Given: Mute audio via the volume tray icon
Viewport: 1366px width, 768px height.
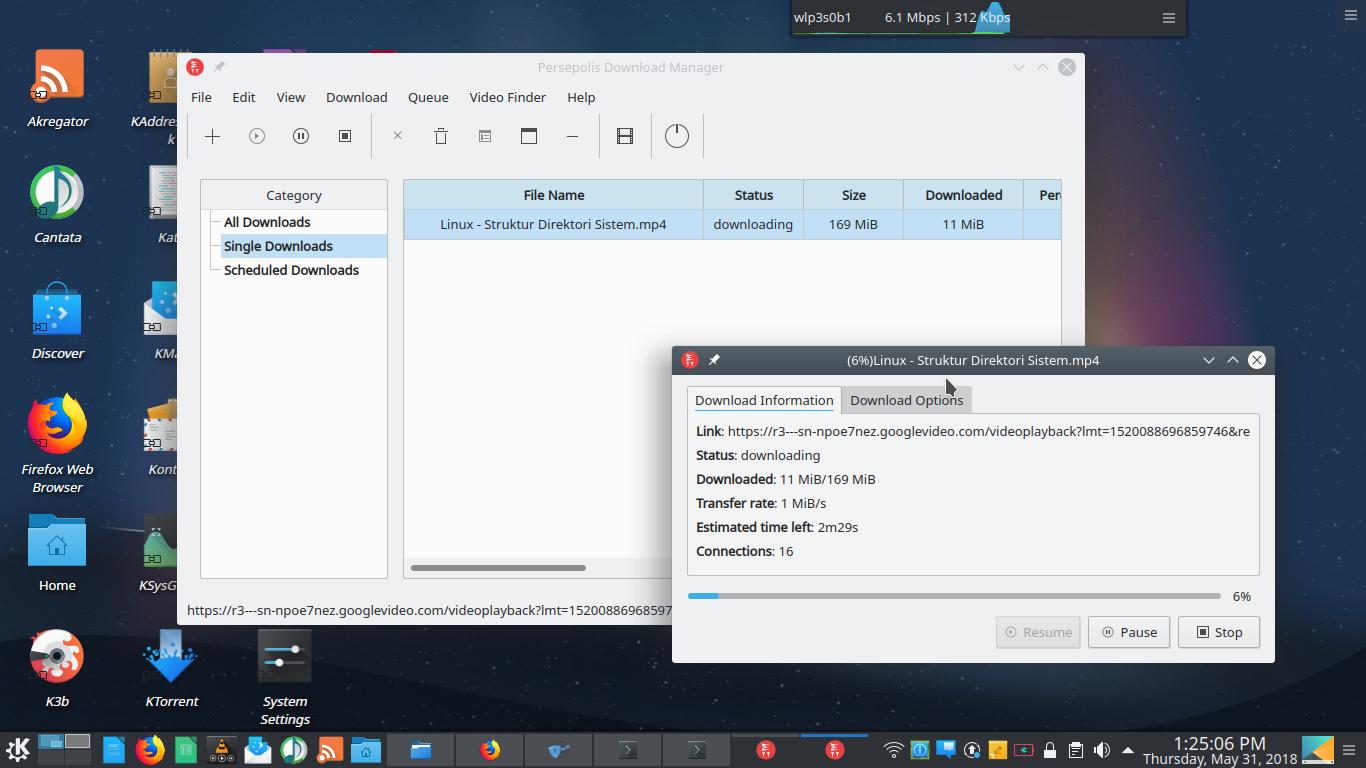Looking at the screenshot, I should pos(1102,749).
